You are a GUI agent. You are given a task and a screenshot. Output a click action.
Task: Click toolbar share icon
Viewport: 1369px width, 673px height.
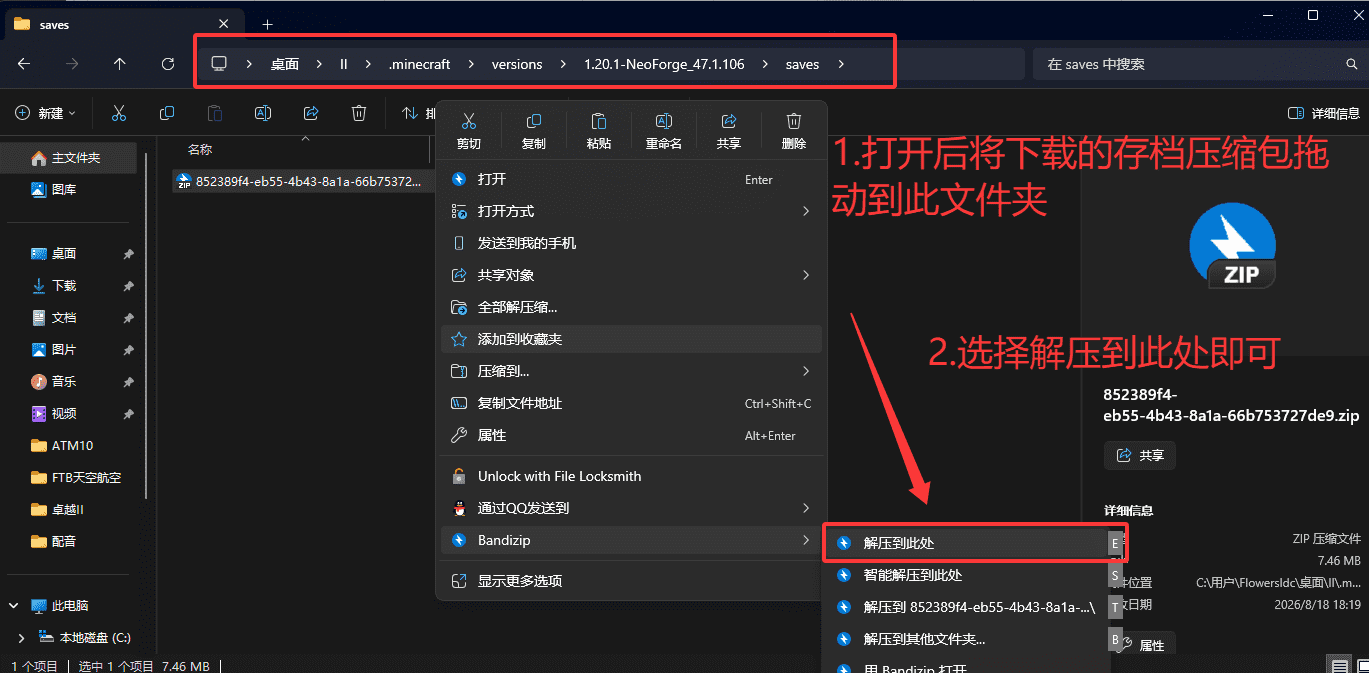311,113
